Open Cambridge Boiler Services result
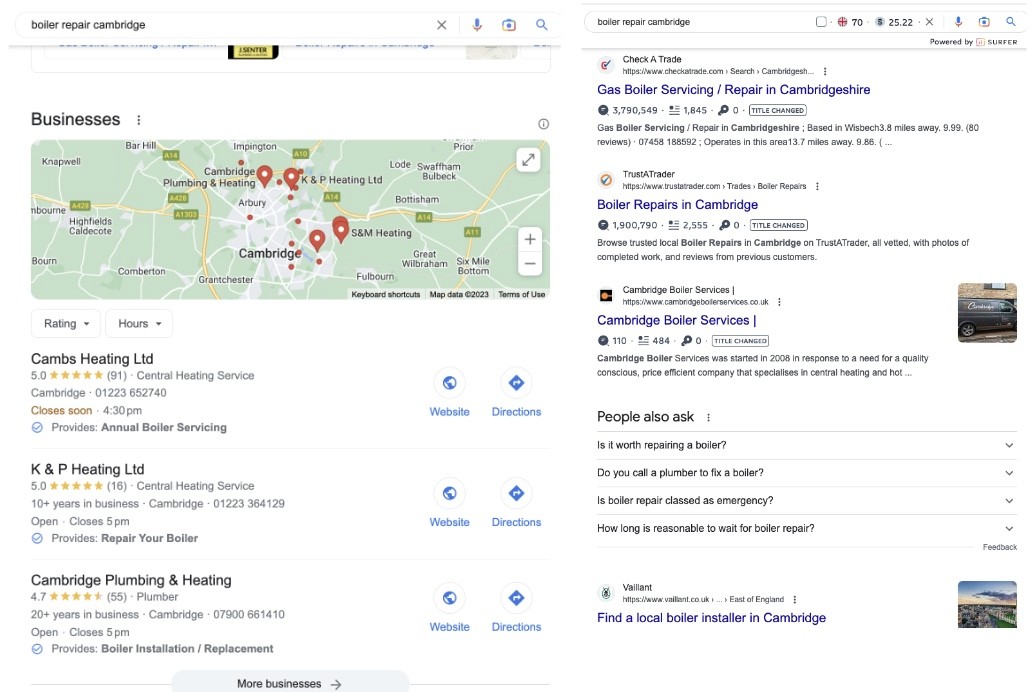This screenshot has height=692, width=1034. click(x=676, y=320)
